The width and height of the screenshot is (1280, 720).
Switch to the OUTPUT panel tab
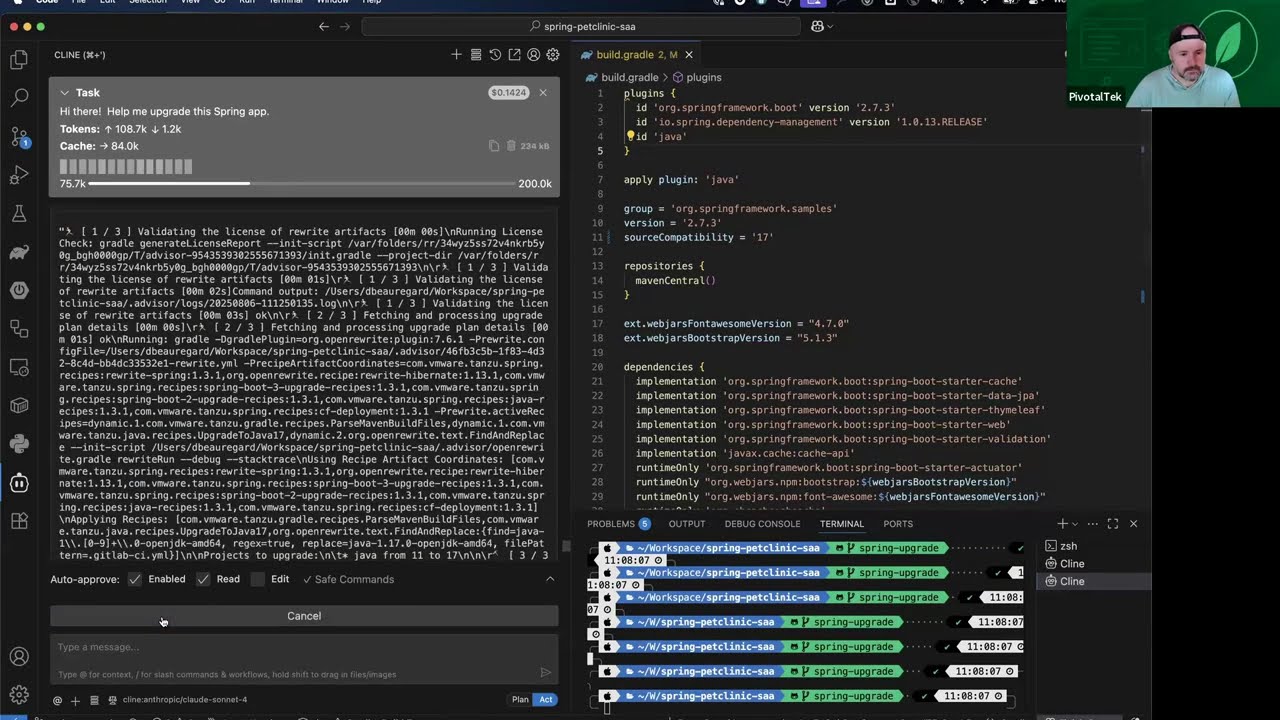[687, 524]
